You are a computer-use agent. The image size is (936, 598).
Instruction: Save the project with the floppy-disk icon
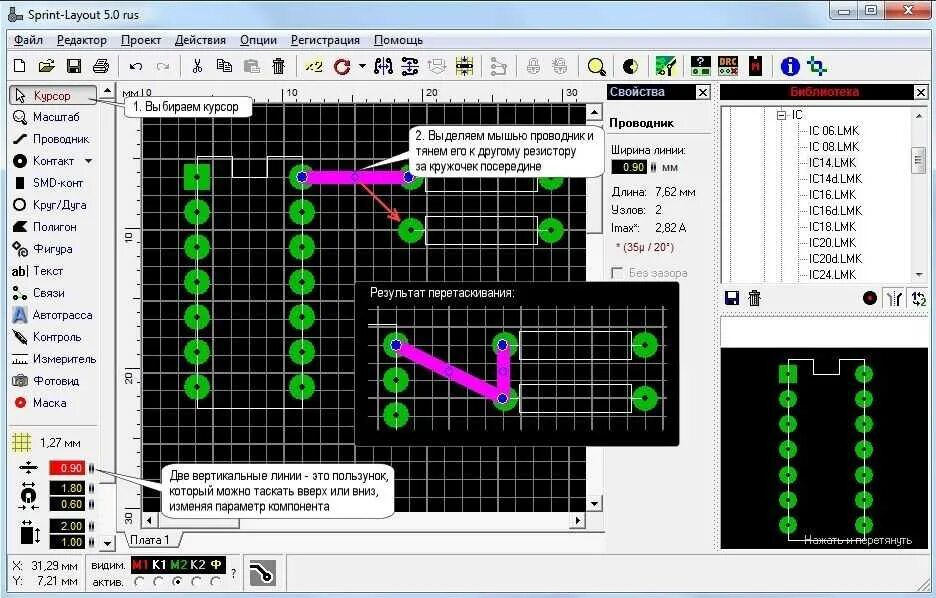click(73, 66)
